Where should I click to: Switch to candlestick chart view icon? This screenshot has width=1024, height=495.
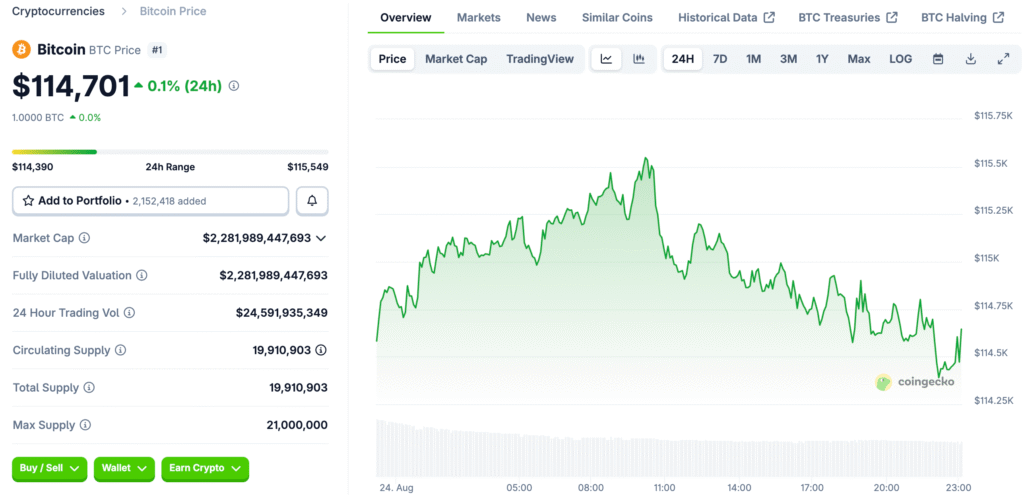click(x=639, y=59)
